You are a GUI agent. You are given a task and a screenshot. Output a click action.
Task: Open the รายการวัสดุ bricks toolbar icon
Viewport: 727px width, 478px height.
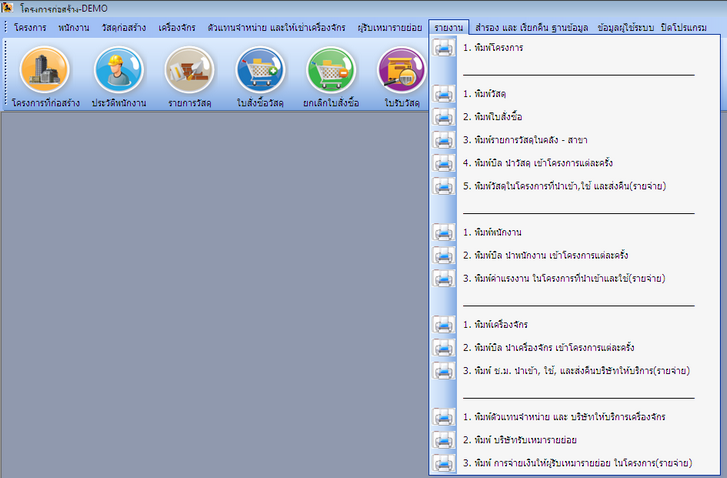[x=190, y=70]
